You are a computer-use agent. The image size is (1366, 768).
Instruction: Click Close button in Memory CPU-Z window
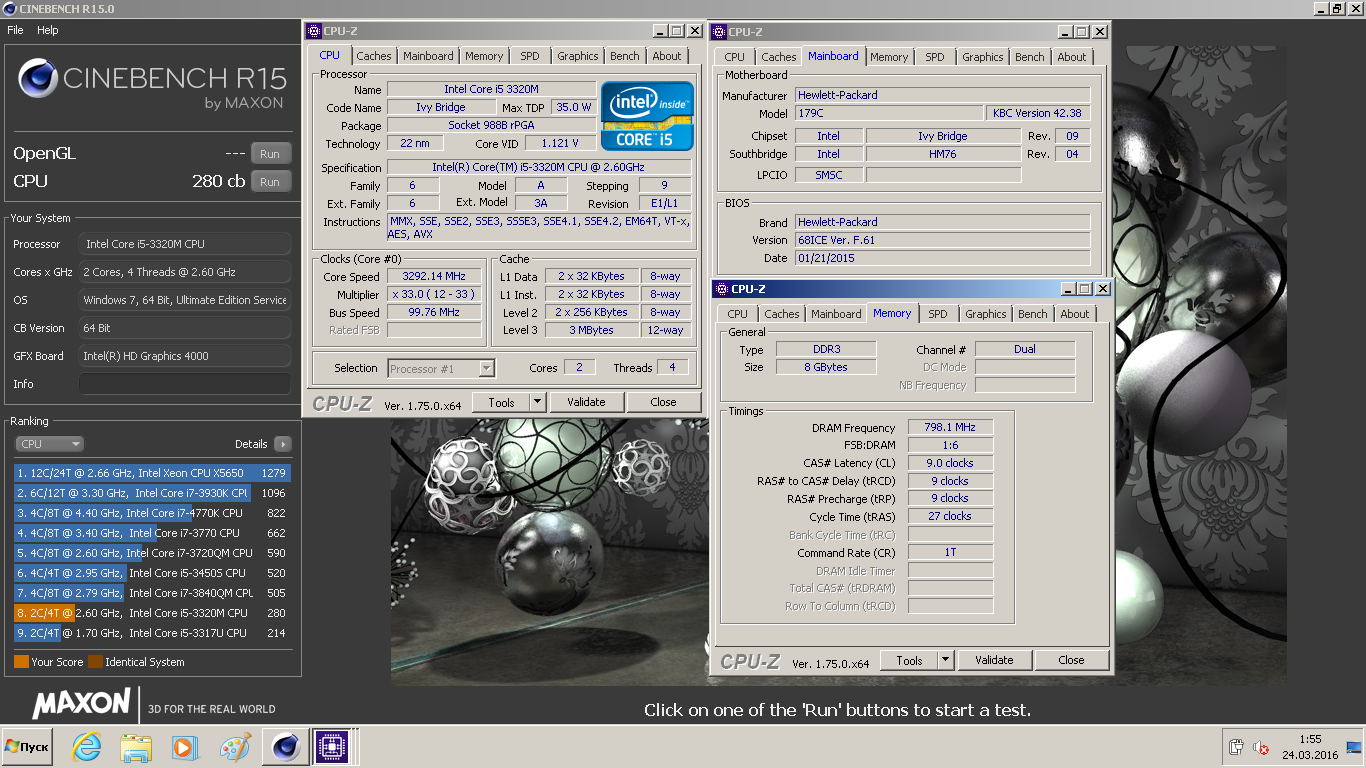1071,660
